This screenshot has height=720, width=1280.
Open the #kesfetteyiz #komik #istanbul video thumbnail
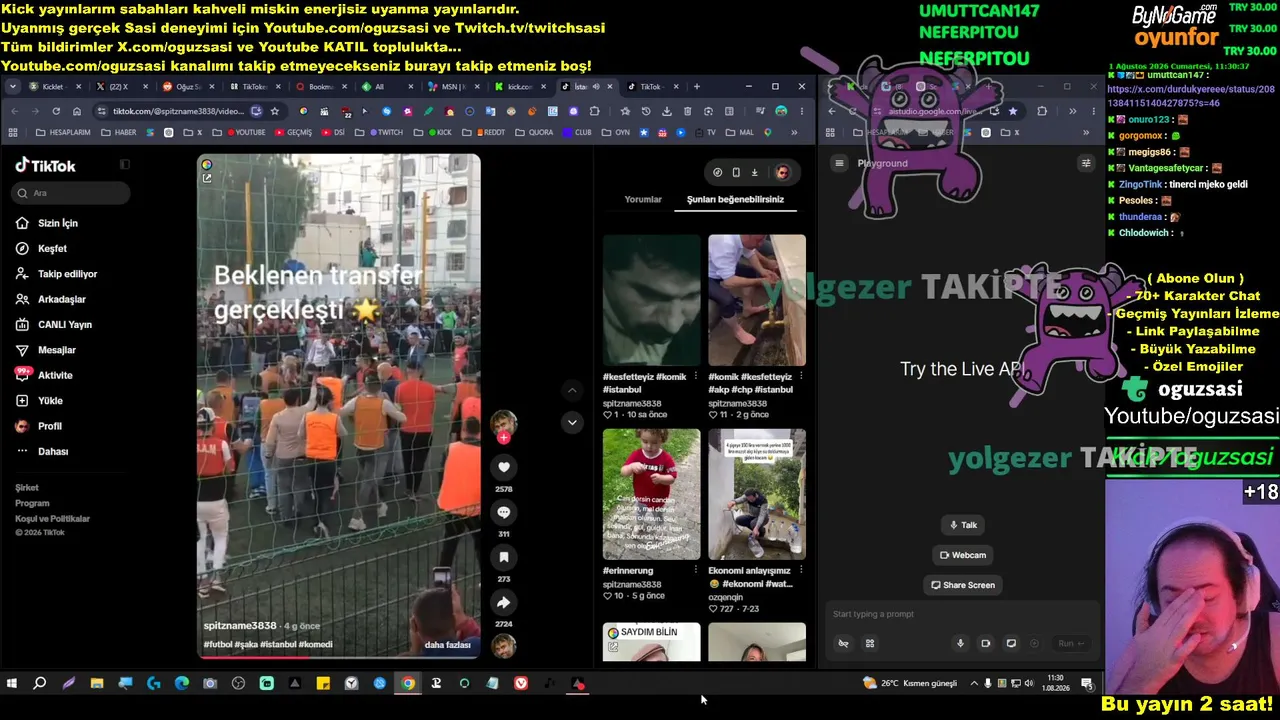click(652, 300)
